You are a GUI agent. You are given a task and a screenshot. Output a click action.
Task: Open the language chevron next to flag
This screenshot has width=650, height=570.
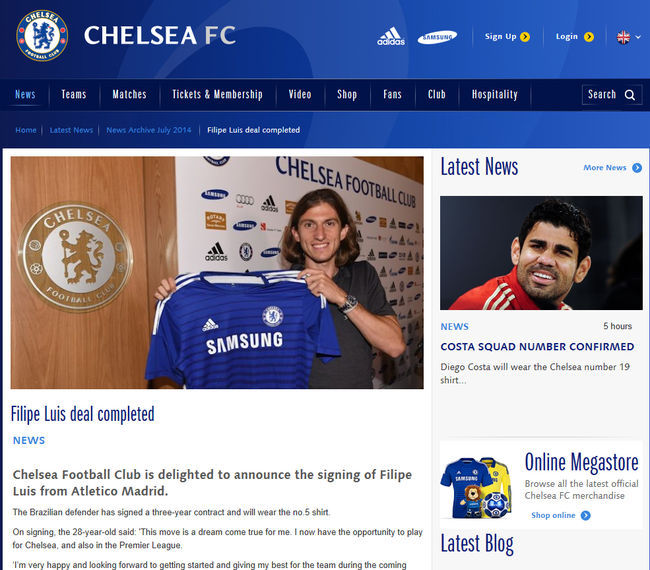(638, 37)
